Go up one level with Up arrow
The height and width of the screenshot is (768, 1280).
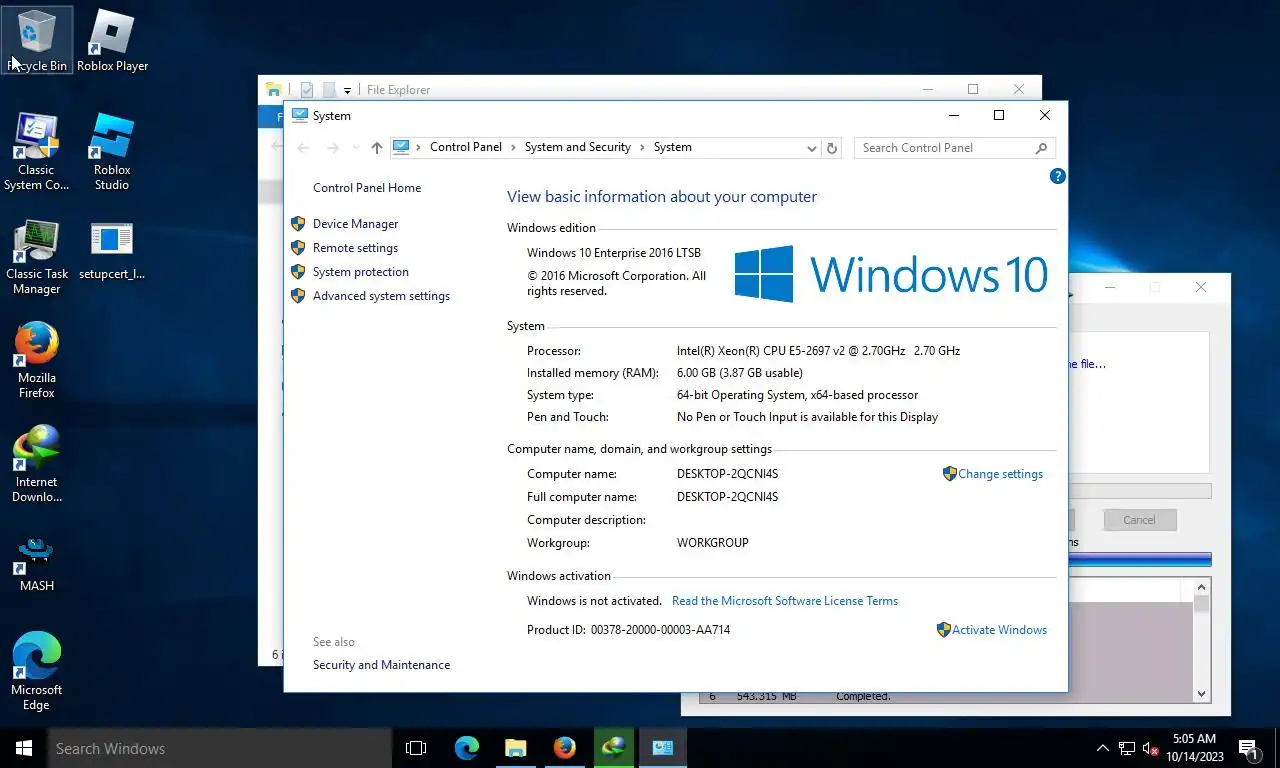click(x=376, y=148)
